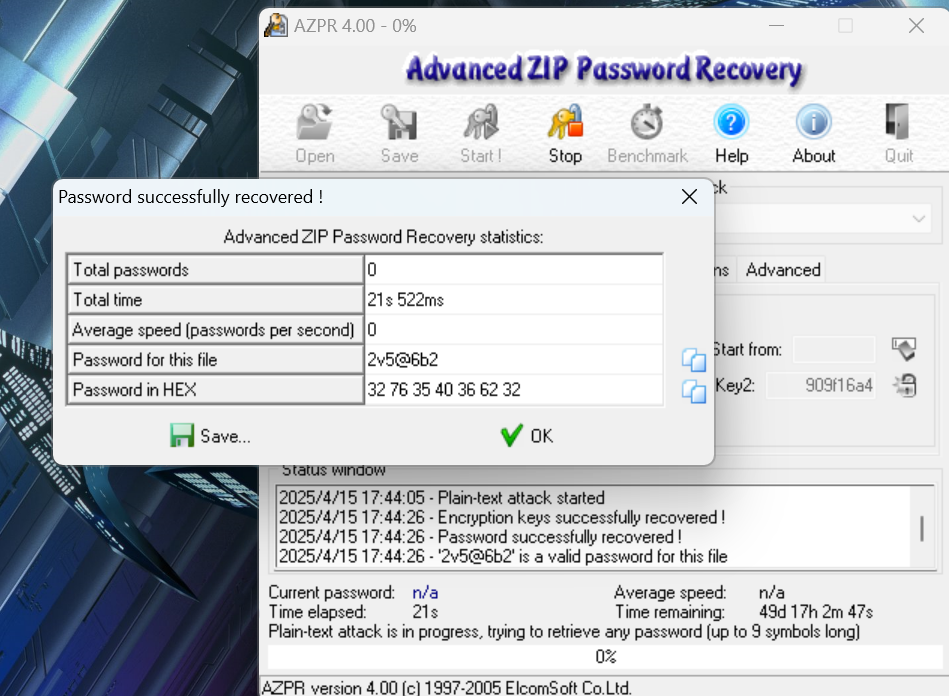Select the Total time value 21s 522ms
This screenshot has height=696, width=949.
(x=406, y=300)
